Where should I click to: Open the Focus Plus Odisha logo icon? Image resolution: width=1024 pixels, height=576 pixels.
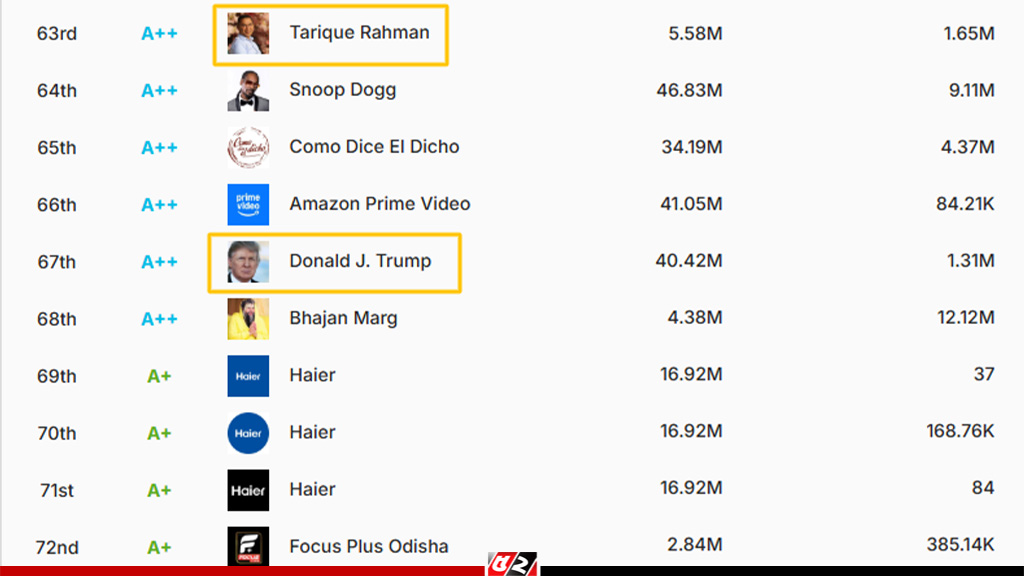point(247,546)
